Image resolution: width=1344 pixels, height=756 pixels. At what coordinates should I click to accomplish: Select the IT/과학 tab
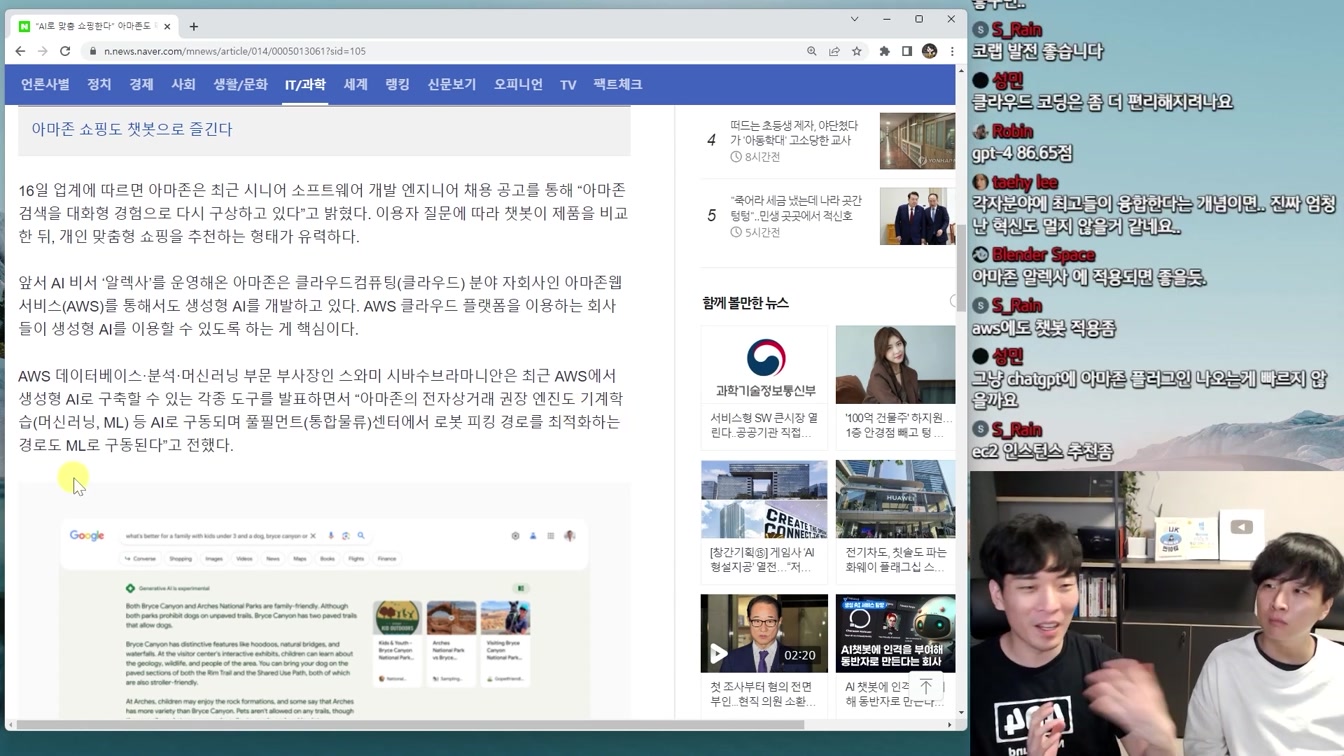click(x=305, y=85)
